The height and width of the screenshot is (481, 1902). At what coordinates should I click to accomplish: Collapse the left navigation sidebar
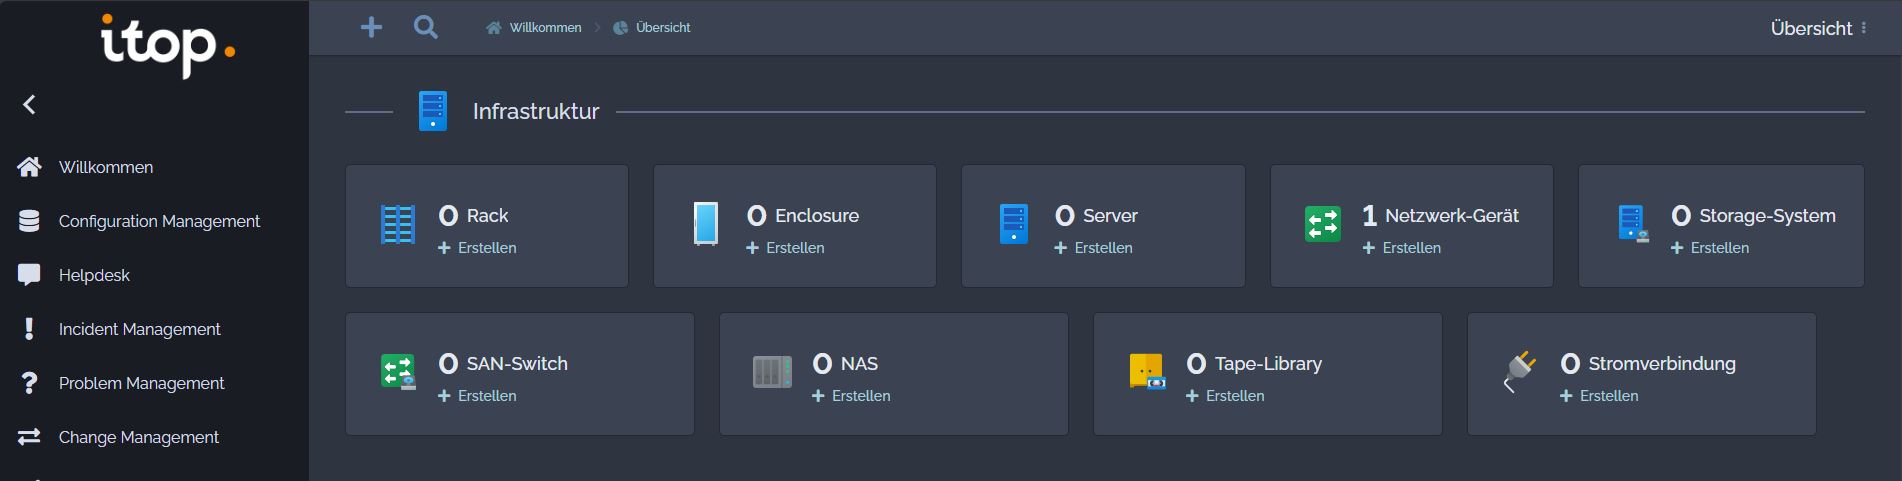point(30,105)
